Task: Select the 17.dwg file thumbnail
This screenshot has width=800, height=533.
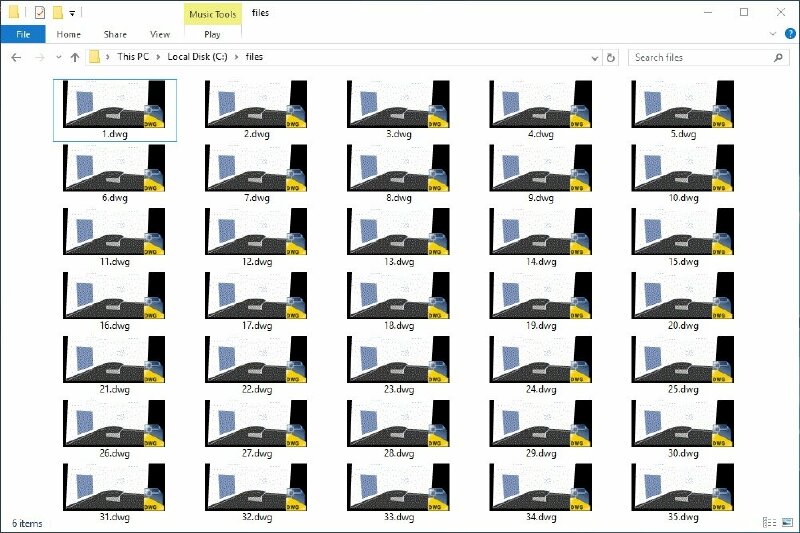Action: click(x=256, y=295)
